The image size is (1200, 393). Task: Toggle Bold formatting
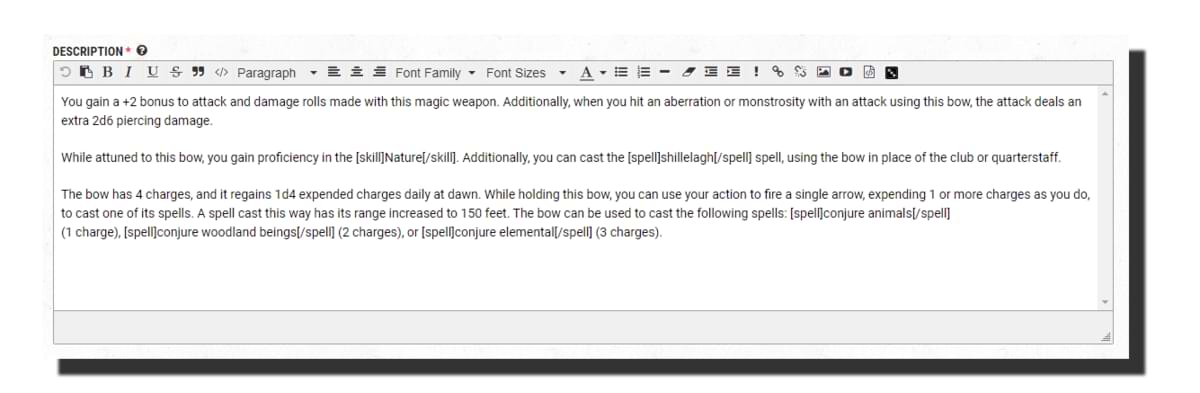(107, 72)
